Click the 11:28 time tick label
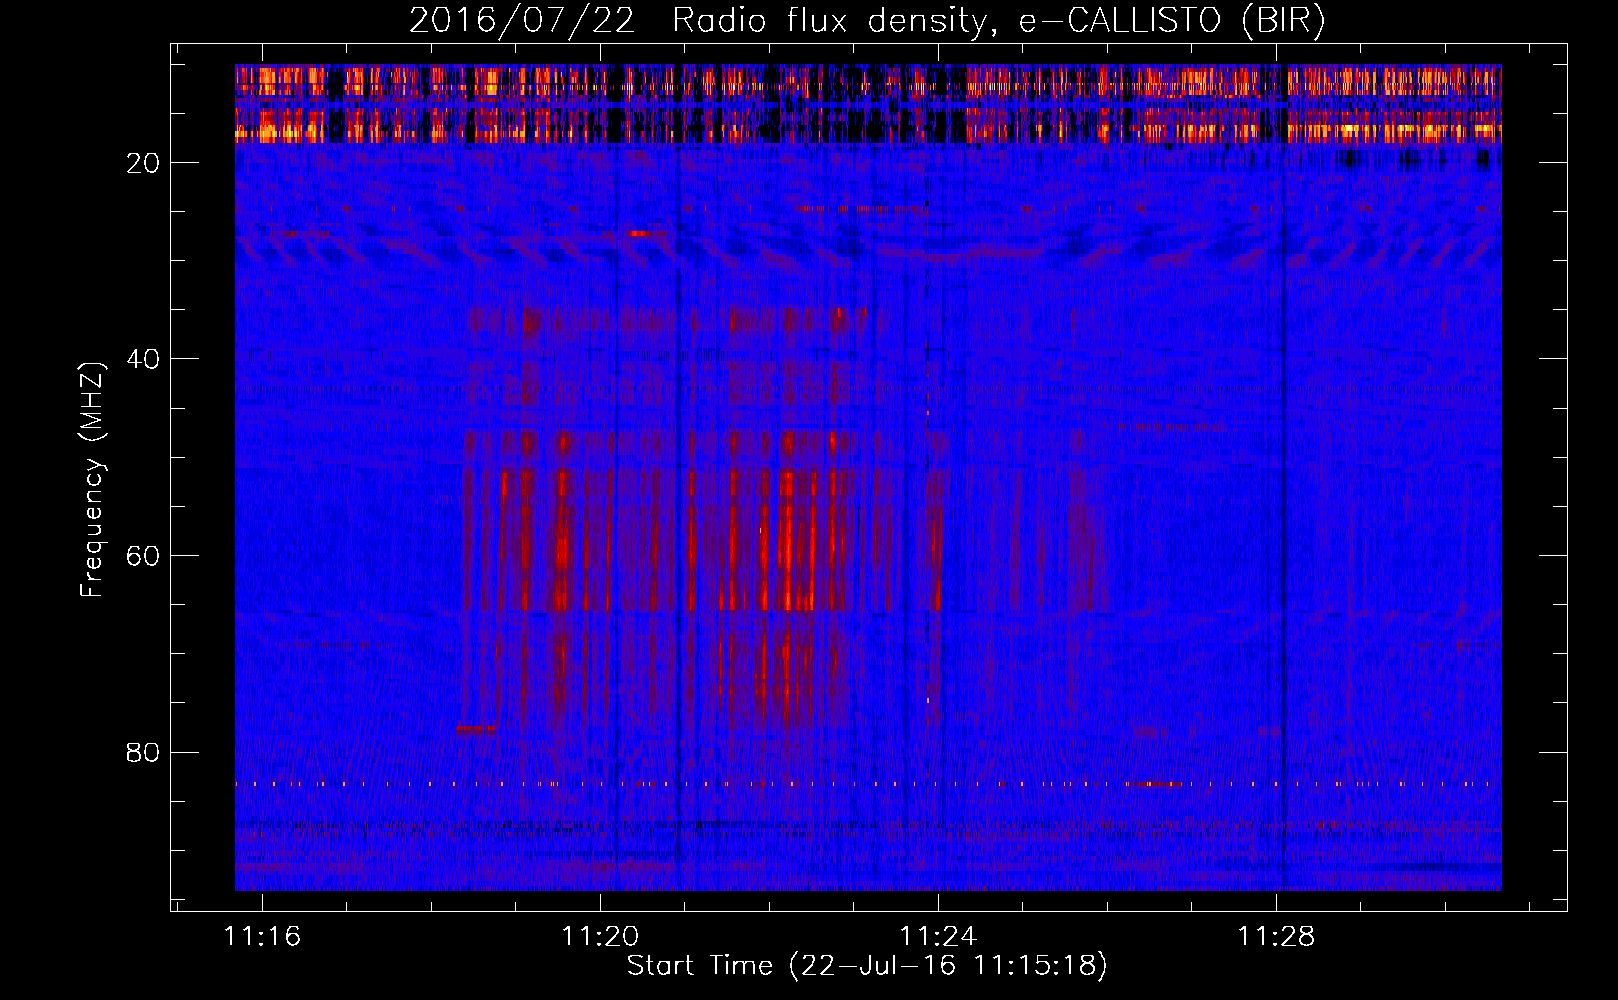 [x=1276, y=937]
